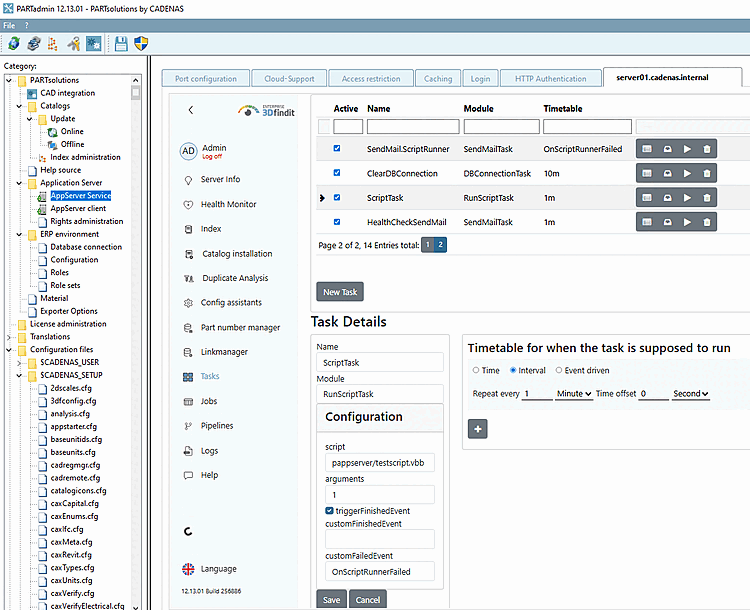Delete the HealthCheckSendMail task via trash icon
The image size is (750, 610).
[x=706, y=222]
